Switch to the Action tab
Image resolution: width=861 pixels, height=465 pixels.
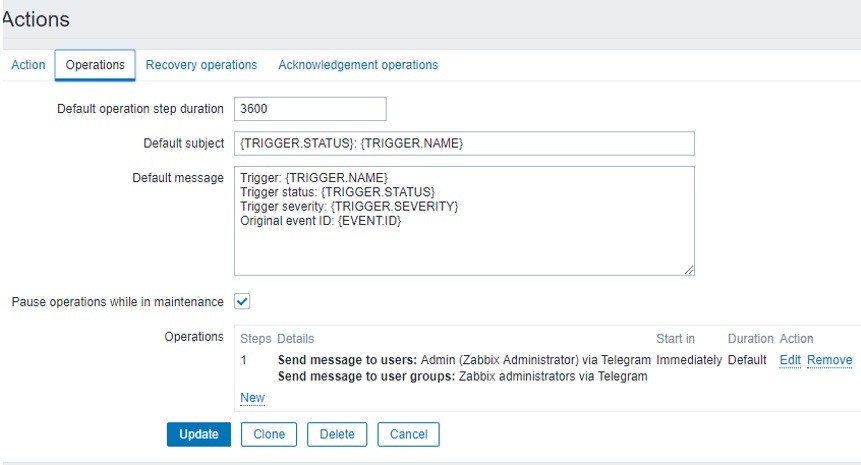pos(28,65)
